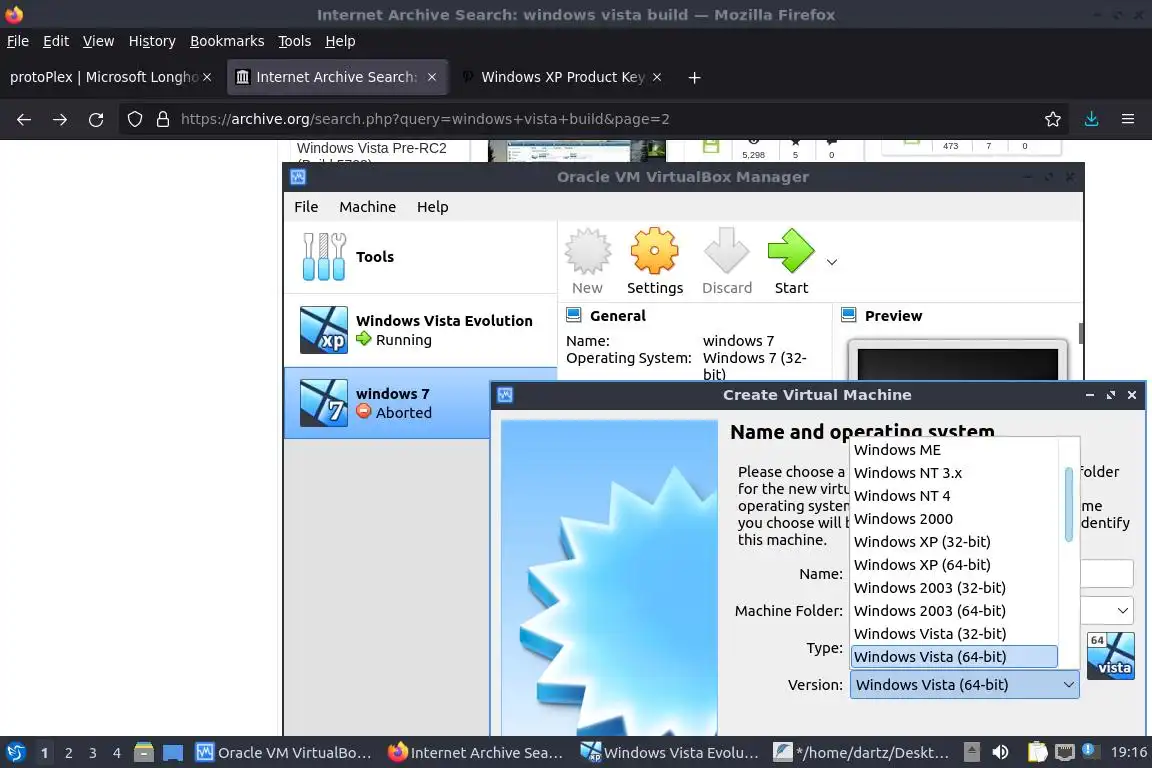
Task: Select the windows 7 aborted VM
Action: point(388,403)
